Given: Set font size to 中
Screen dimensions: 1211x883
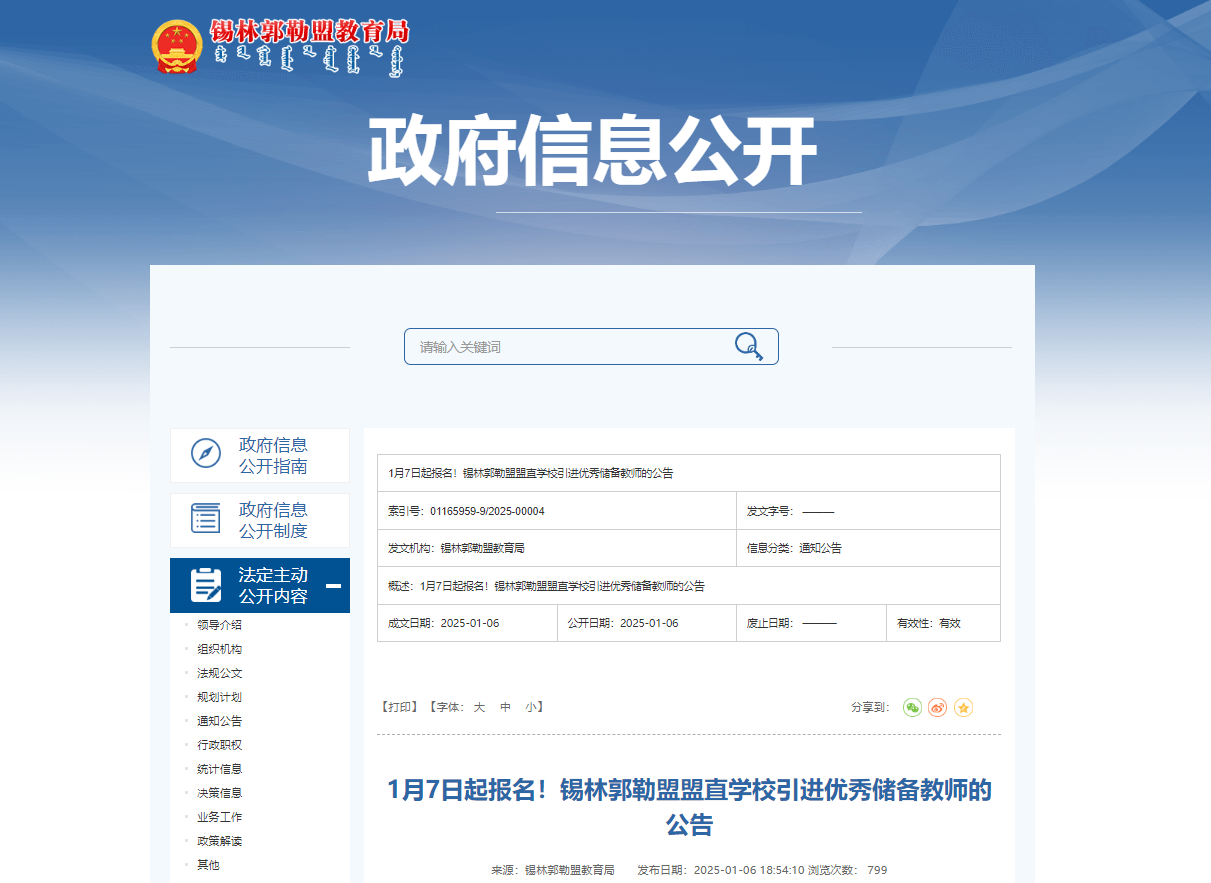Looking at the screenshot, I should coord(505,707).
